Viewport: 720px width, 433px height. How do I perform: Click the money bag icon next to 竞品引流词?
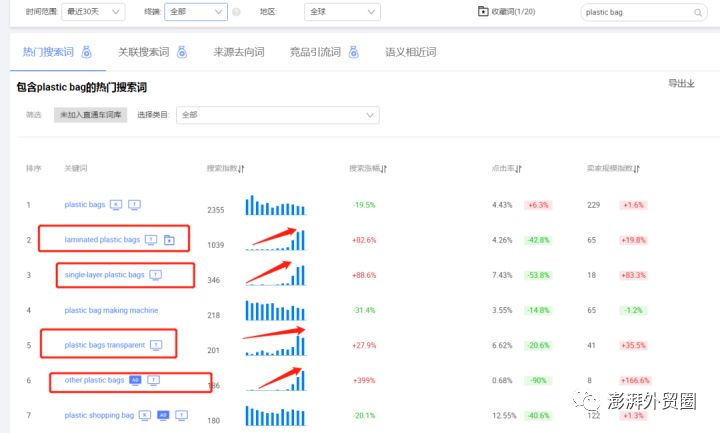[354, 52]
